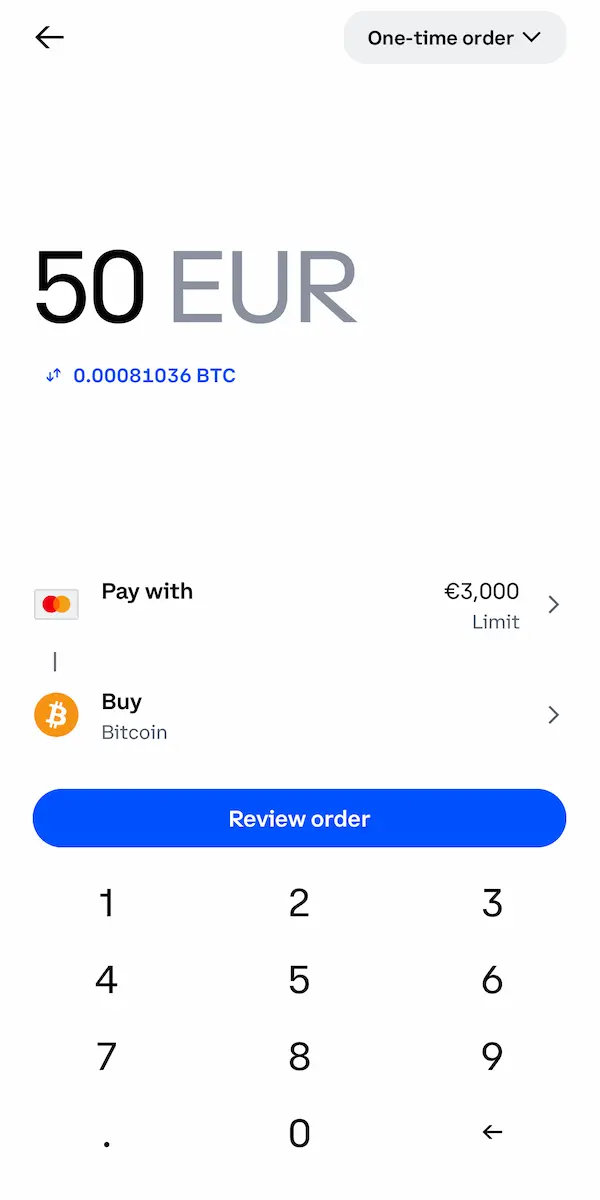
Task: Select the Buy Bitcoin row label
Action: tap(134, 716)
